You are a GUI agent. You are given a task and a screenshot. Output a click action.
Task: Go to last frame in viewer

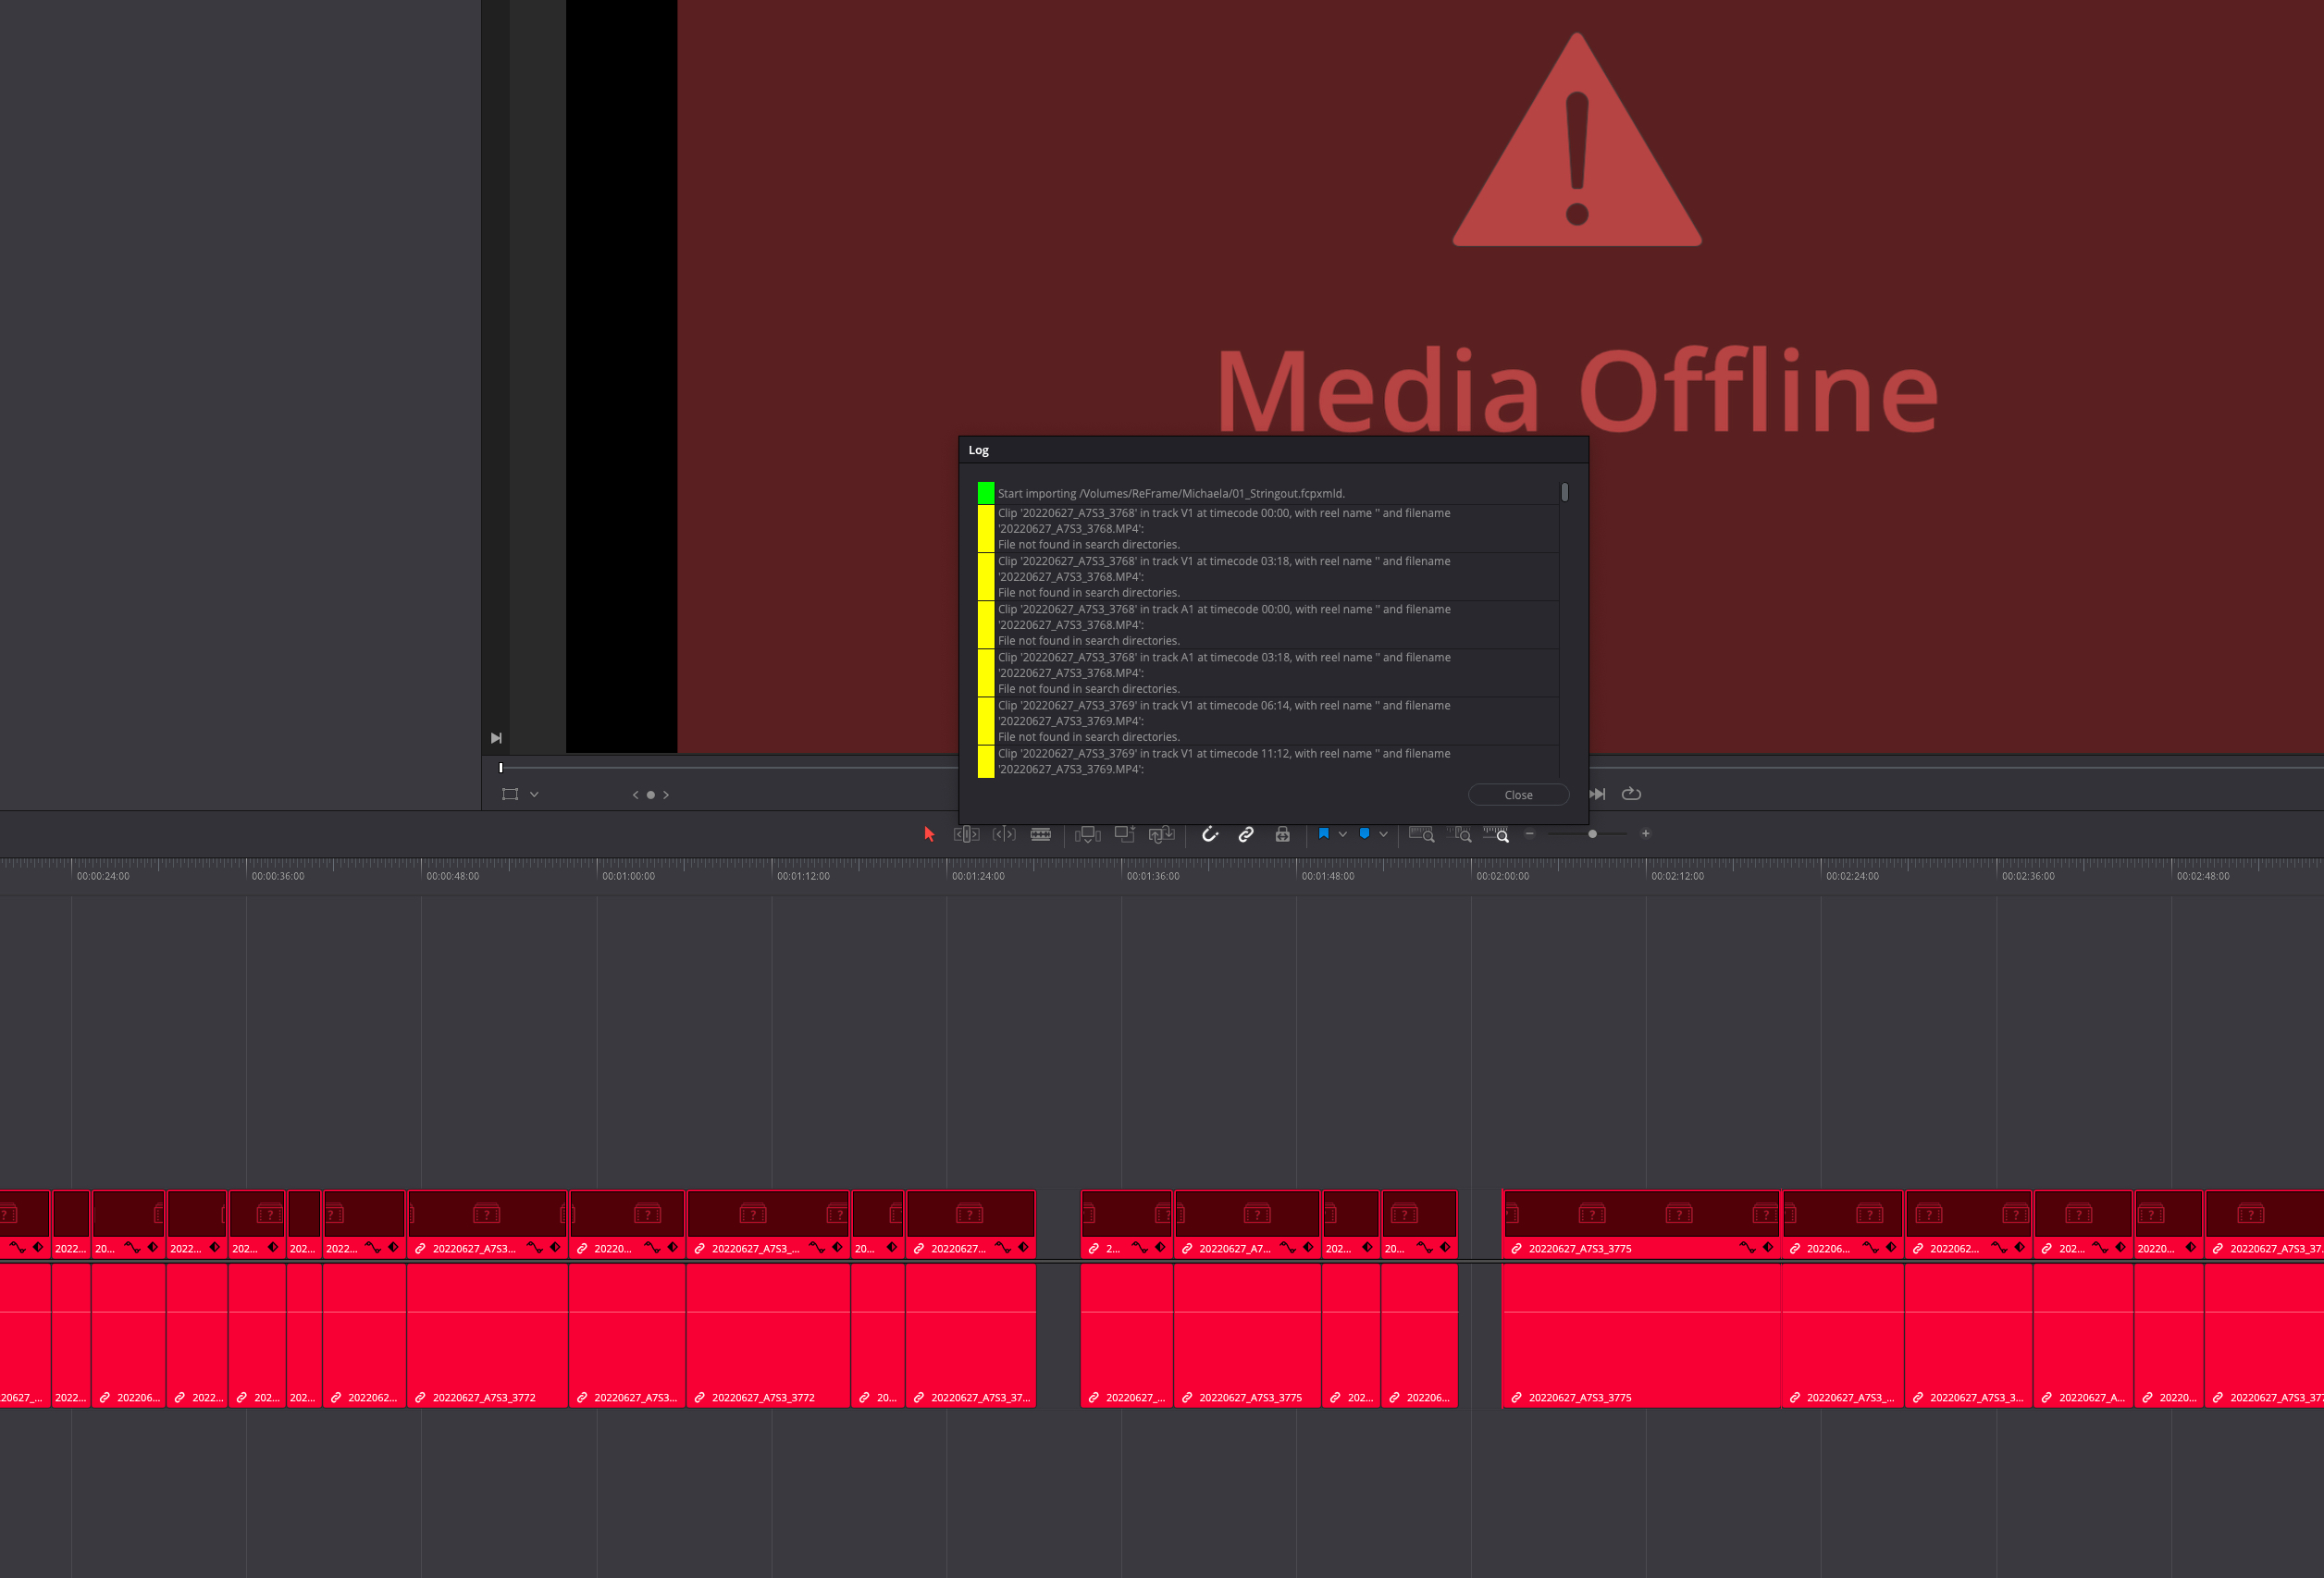click(1598, 794)
